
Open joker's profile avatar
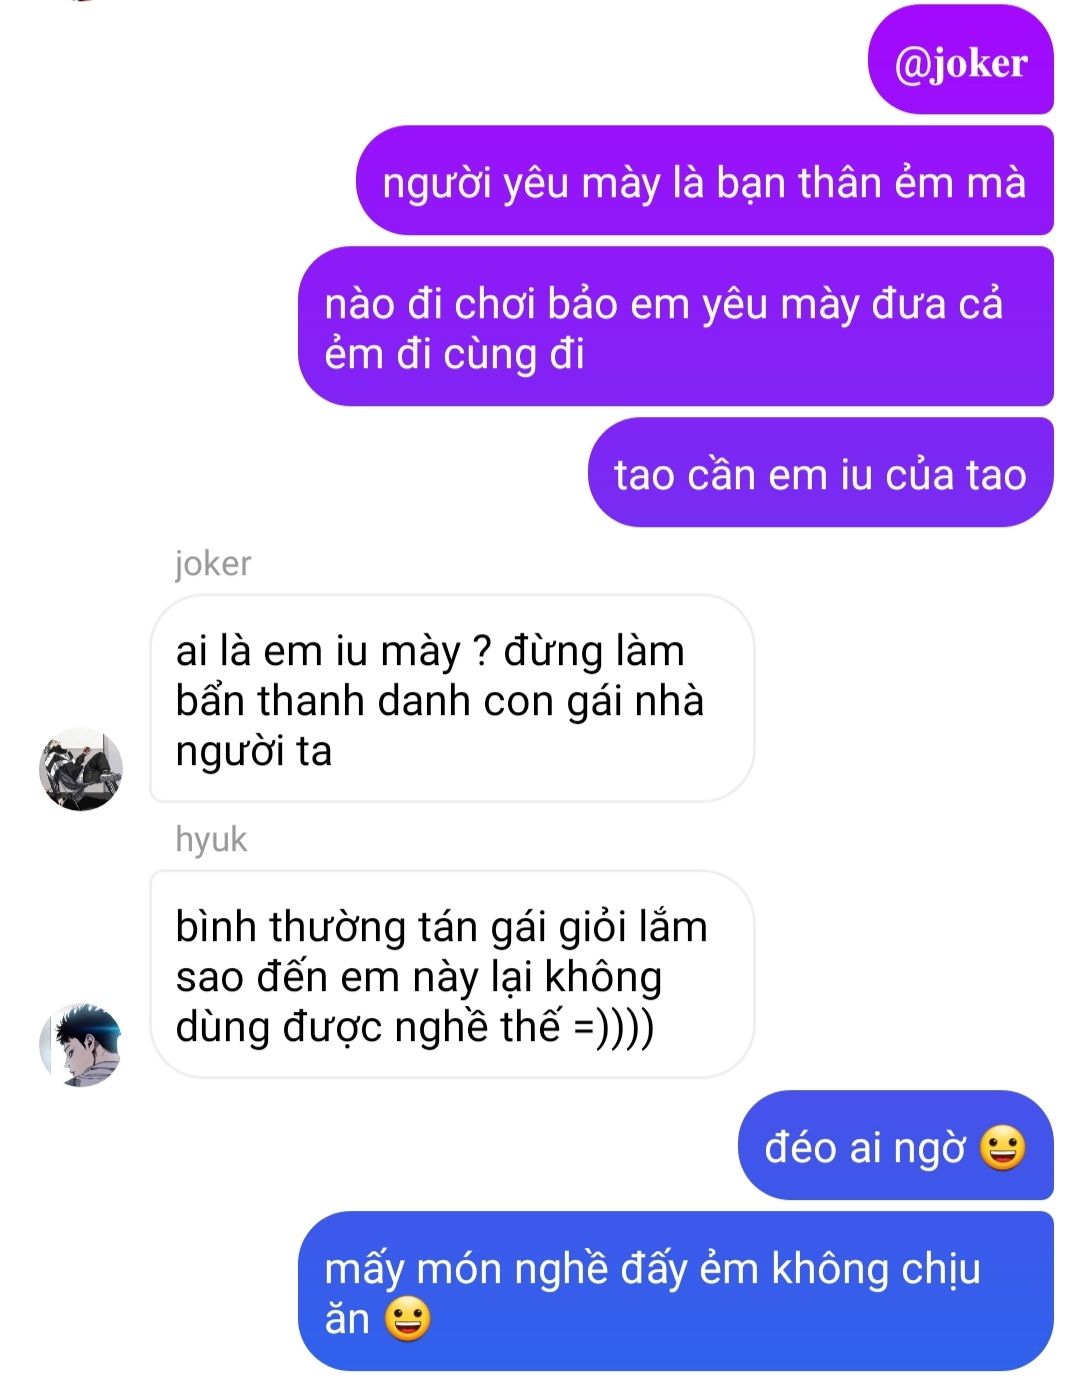81,769
